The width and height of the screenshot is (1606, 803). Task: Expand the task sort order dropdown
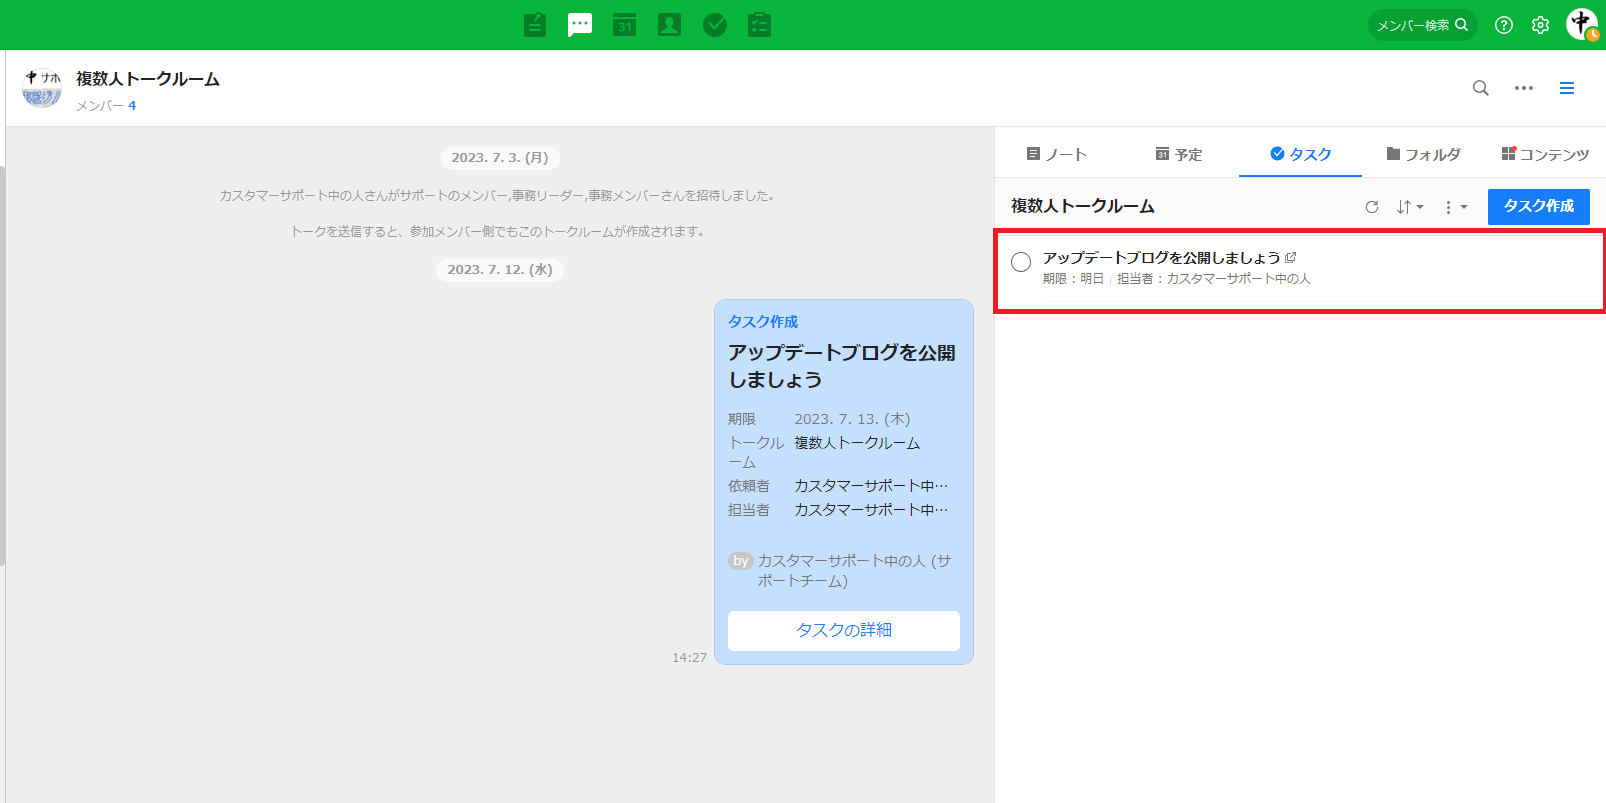tap(1410, 207)
